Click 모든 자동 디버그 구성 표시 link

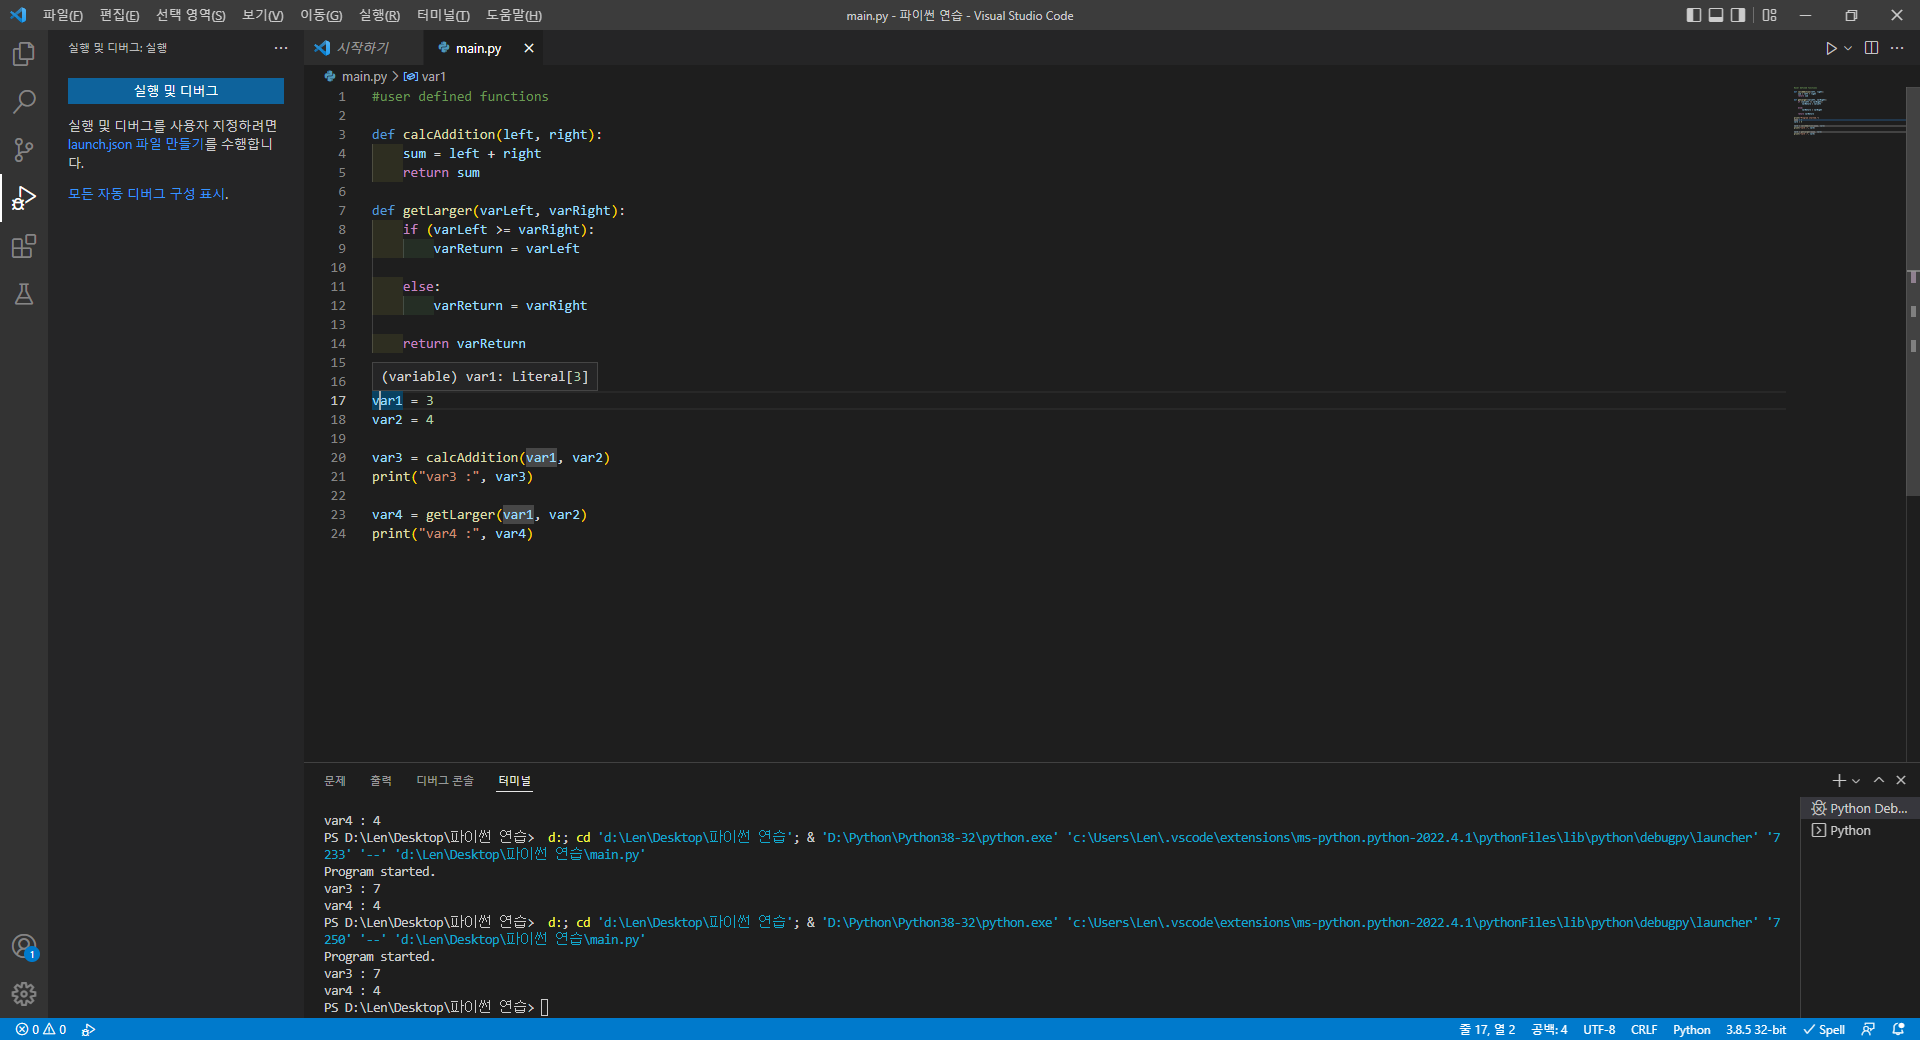tap(147, 194)
